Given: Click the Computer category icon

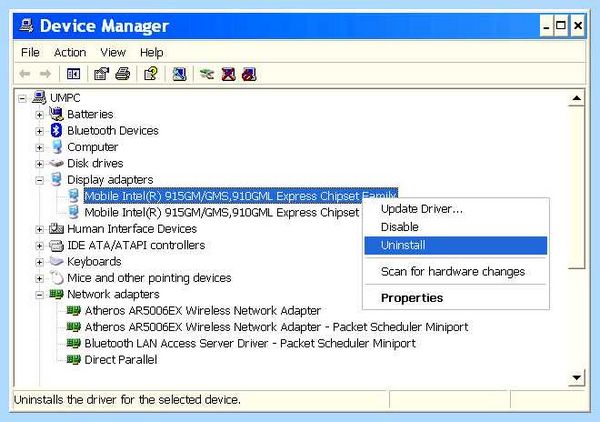Looking at the screenshot, I should 57,147.
